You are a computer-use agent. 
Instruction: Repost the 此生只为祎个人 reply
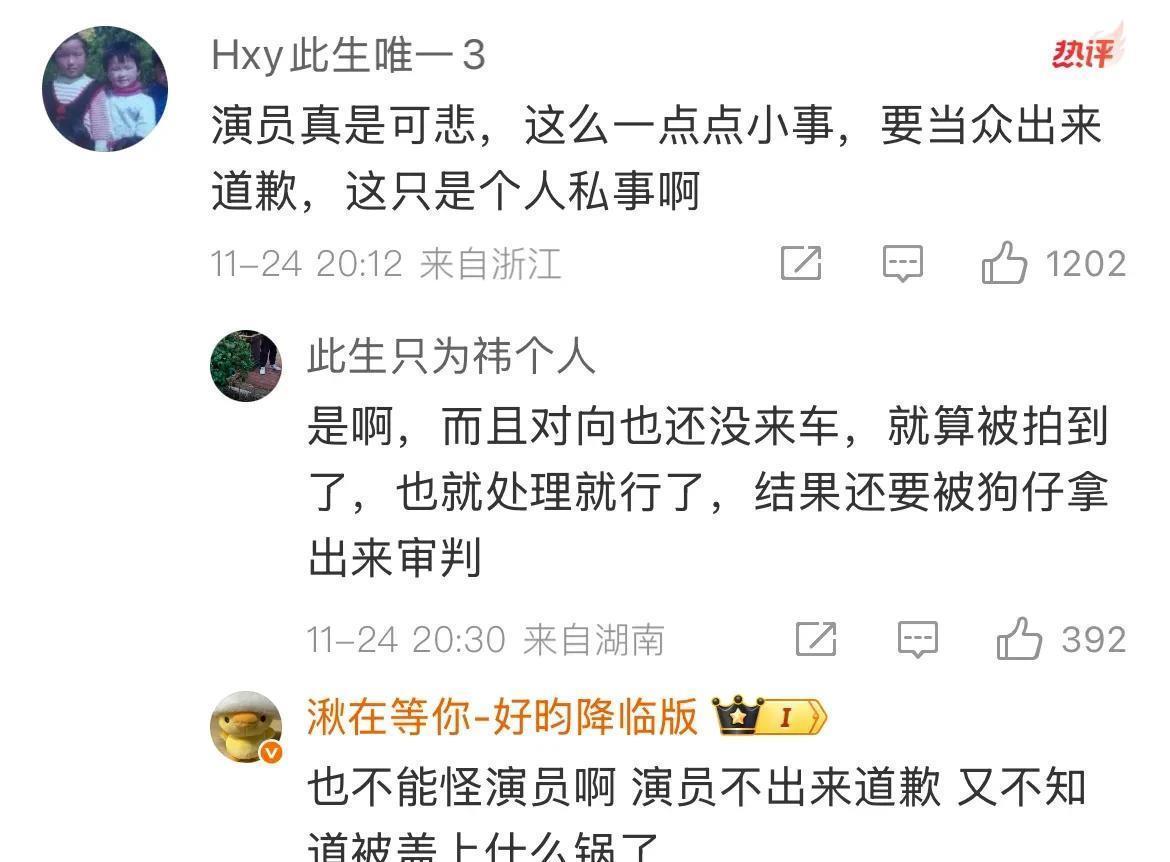[x=816, y=639]
